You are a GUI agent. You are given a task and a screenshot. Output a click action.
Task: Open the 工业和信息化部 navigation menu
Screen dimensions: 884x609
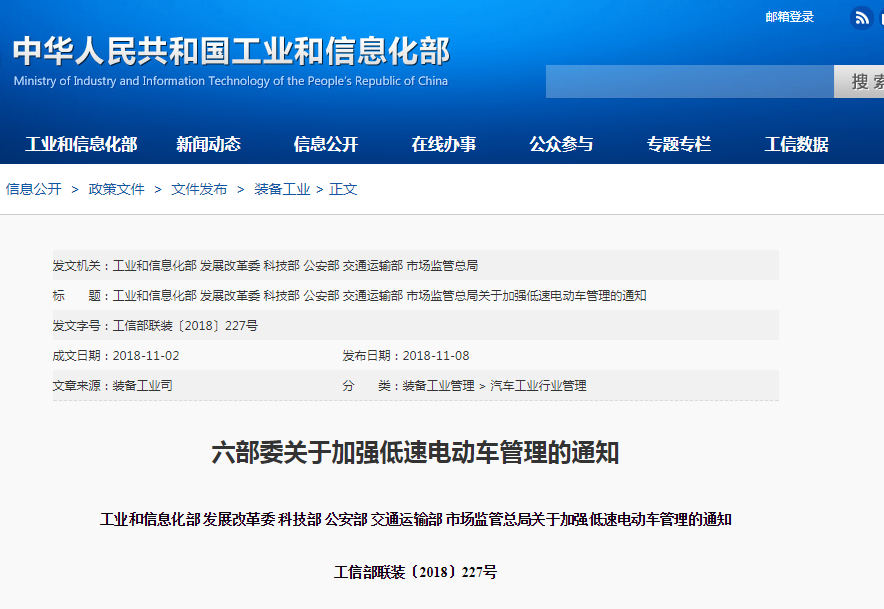81,144
